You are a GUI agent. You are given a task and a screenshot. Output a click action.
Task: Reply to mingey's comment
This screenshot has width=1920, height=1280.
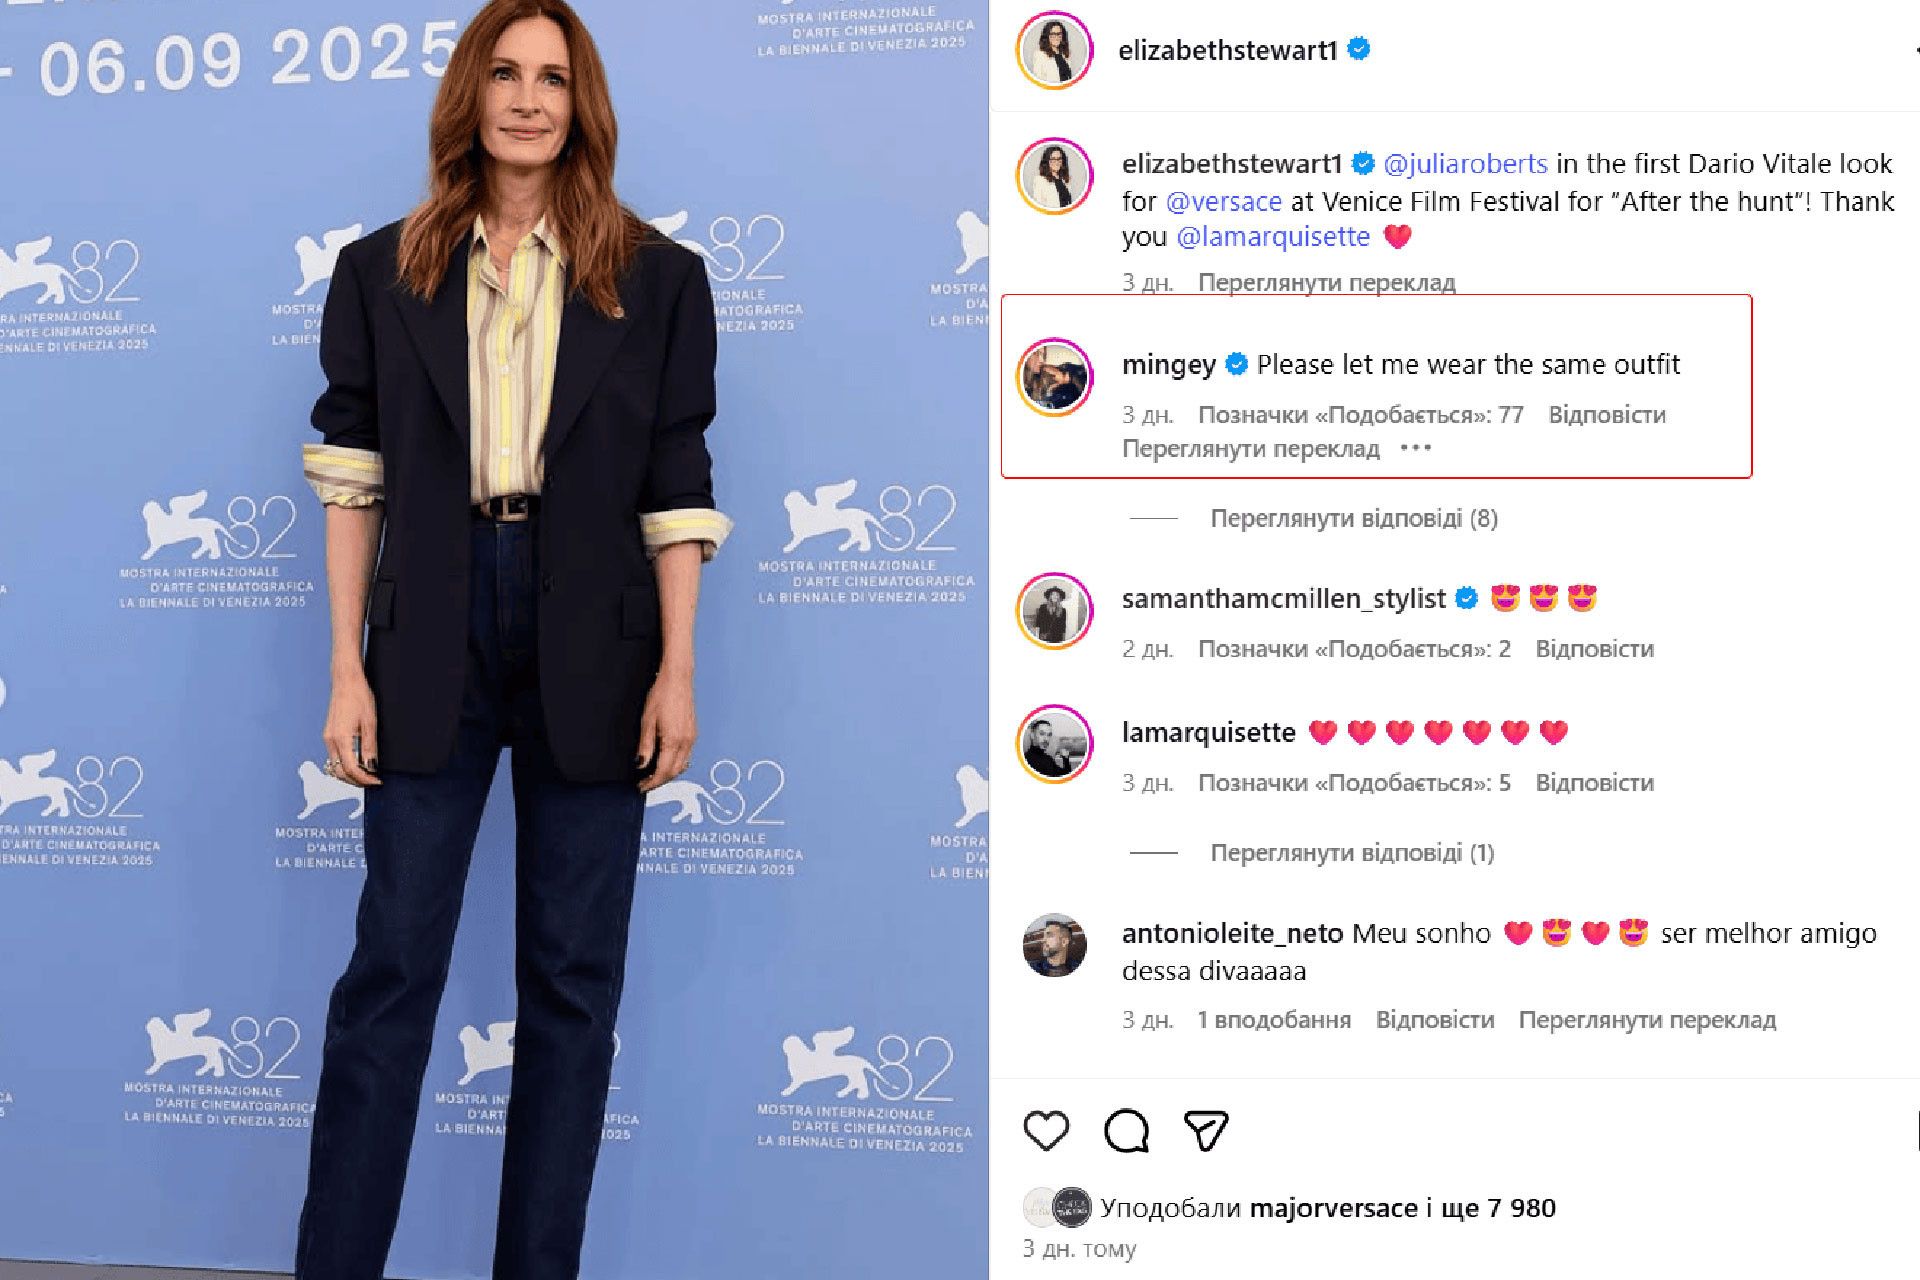coord(1607,415)
